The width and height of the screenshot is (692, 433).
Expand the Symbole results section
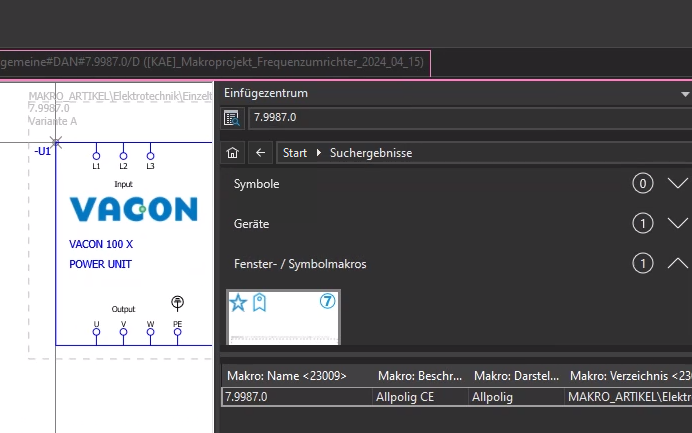[x=677, y=184]
